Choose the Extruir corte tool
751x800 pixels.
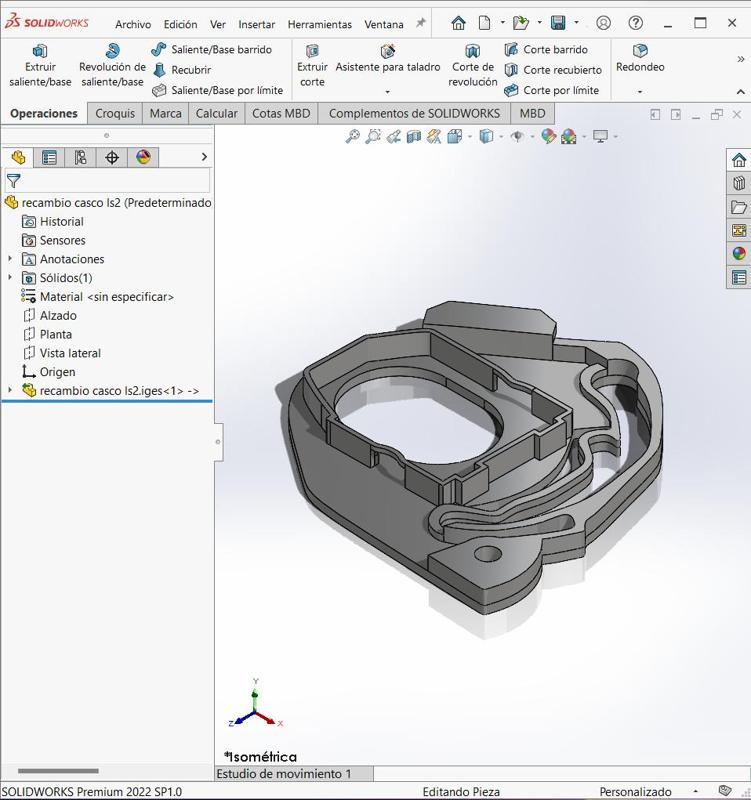tap(312, 66)
